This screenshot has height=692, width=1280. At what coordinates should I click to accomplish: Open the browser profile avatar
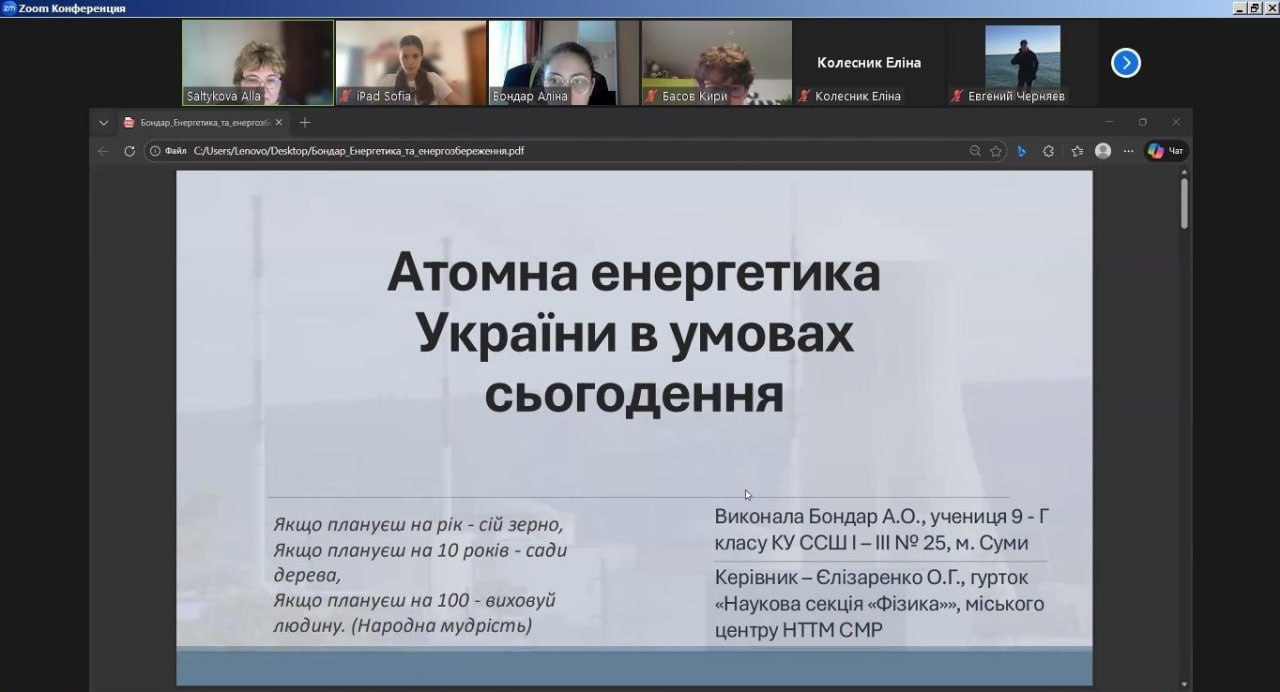[x=1103, y=151]
